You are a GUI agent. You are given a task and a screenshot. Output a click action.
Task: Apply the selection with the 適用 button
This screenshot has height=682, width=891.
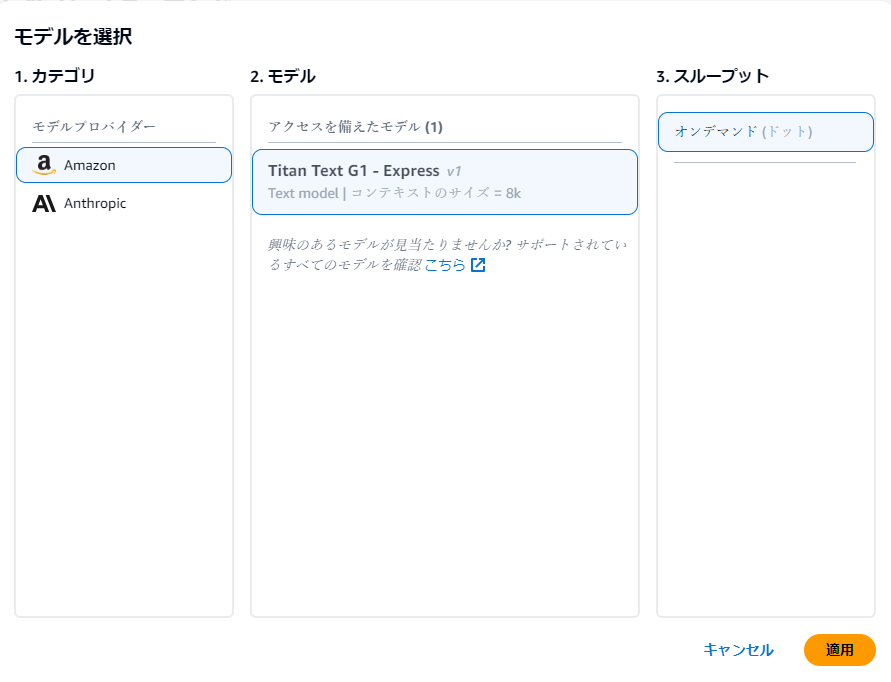[x=839, y=650]
